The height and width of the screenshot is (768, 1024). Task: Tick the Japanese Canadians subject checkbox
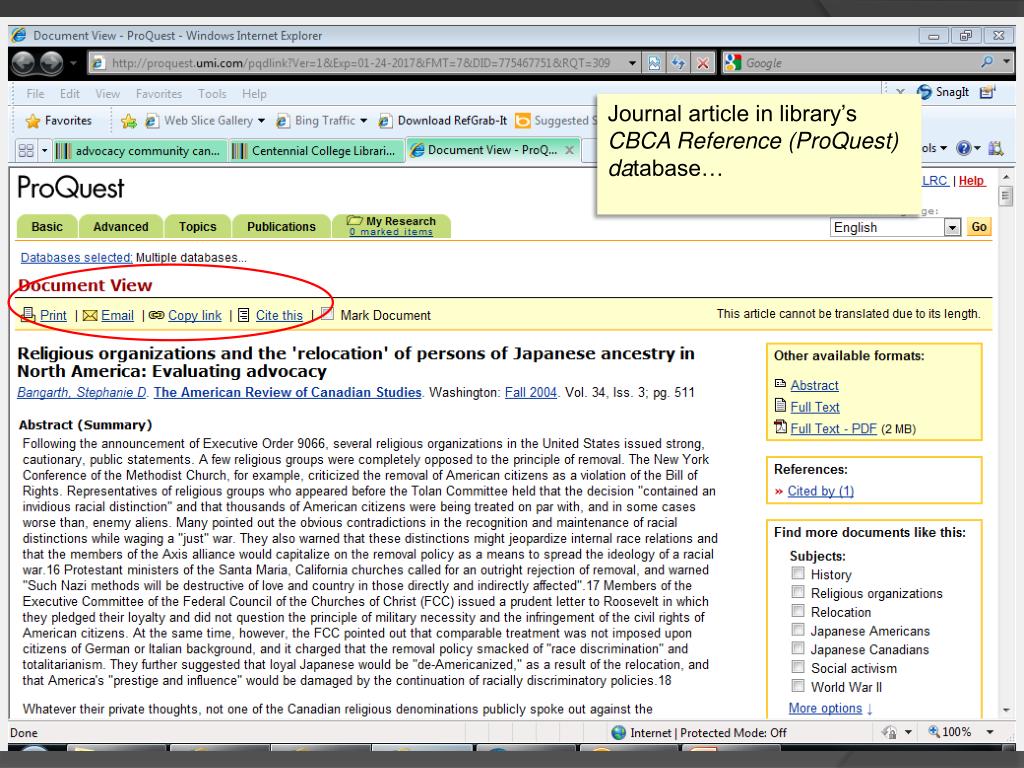[x=797, y=648]
